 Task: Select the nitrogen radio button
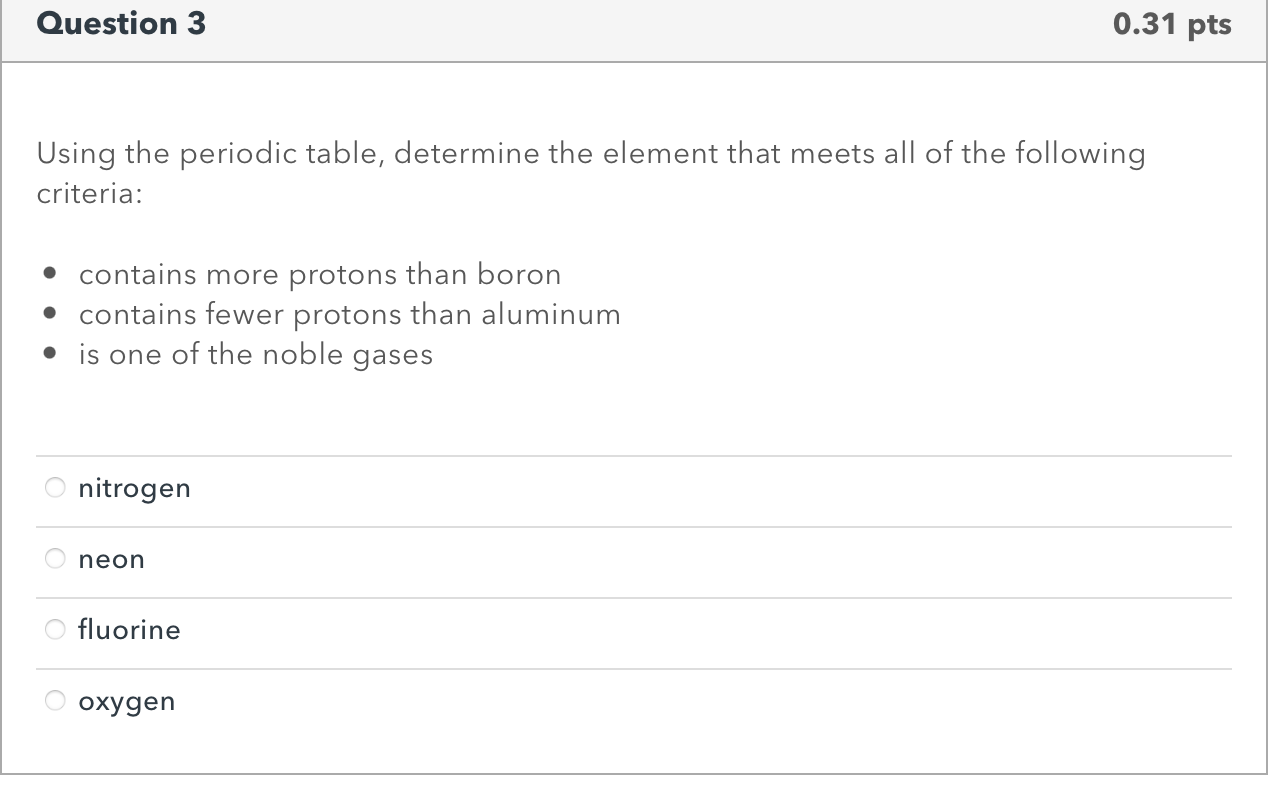click(x=55, y=488)
